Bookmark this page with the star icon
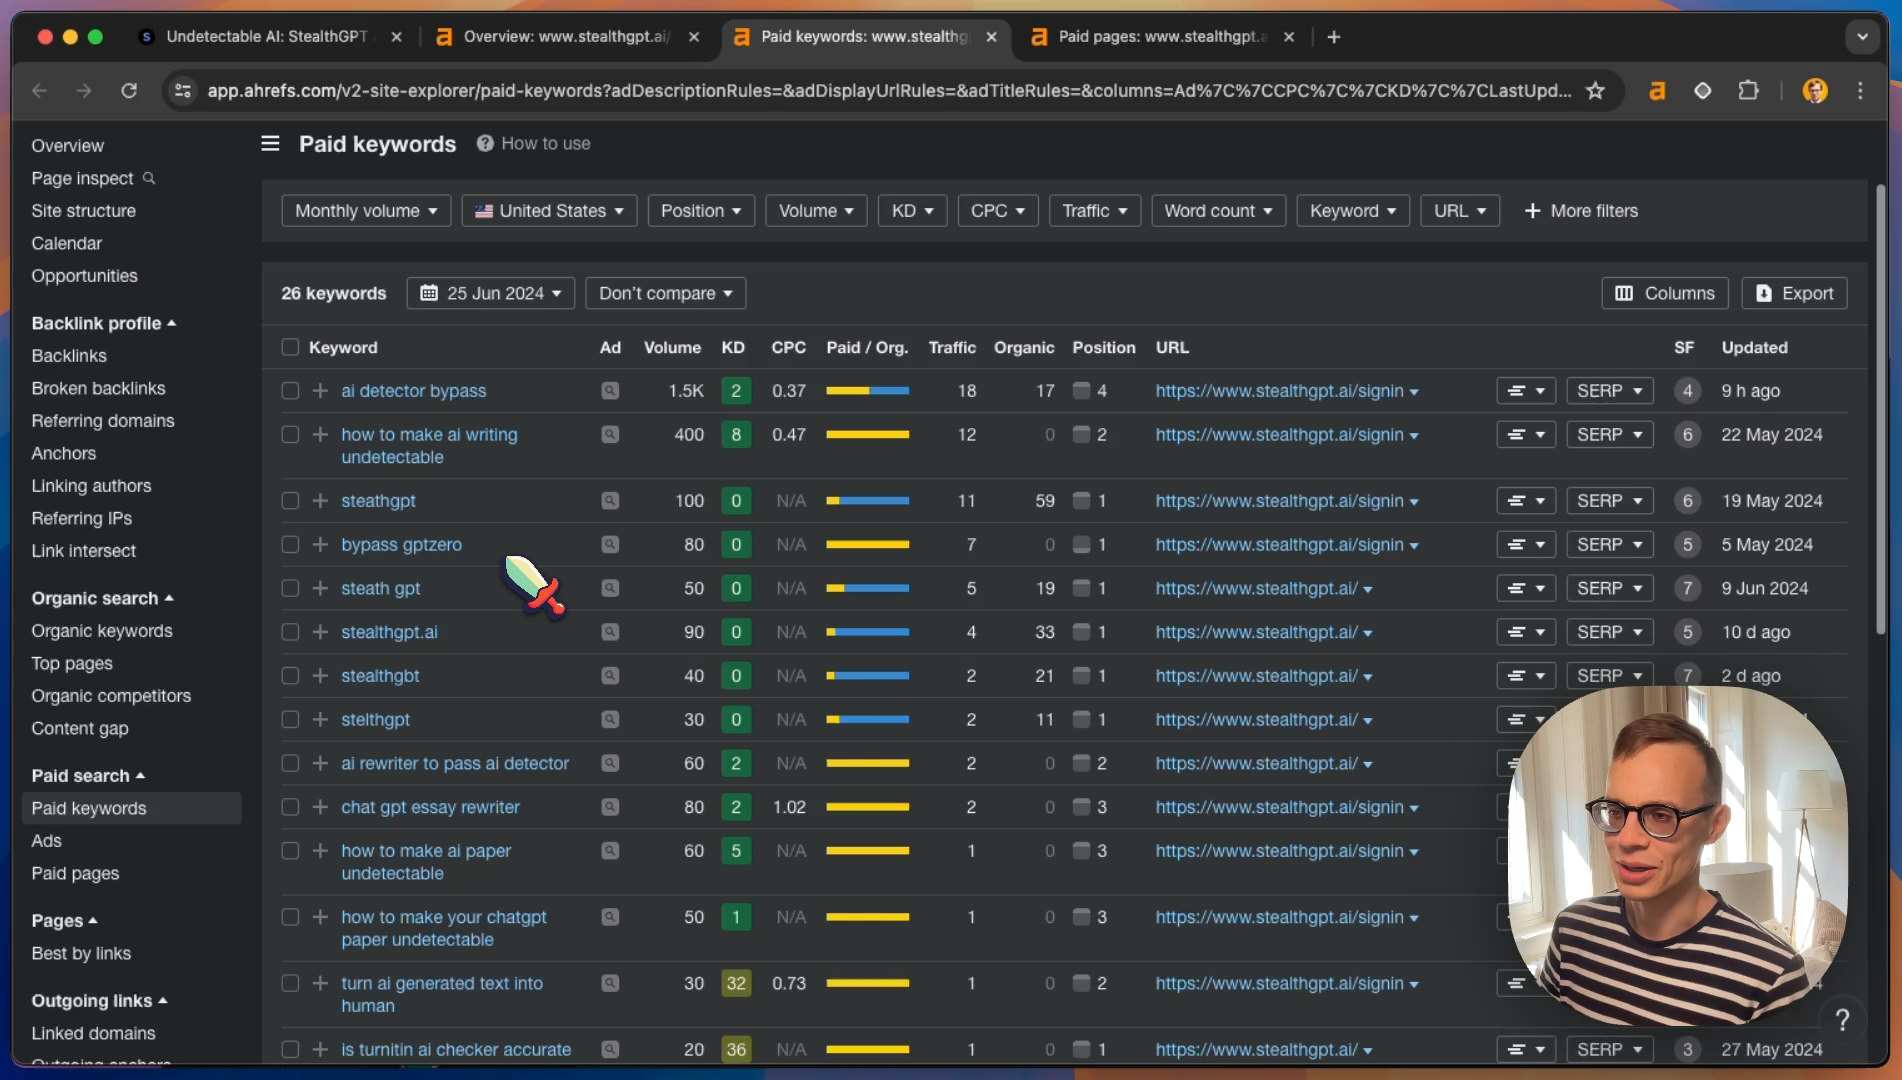Screen dimensions: 1902x1080 point(1596,91)
